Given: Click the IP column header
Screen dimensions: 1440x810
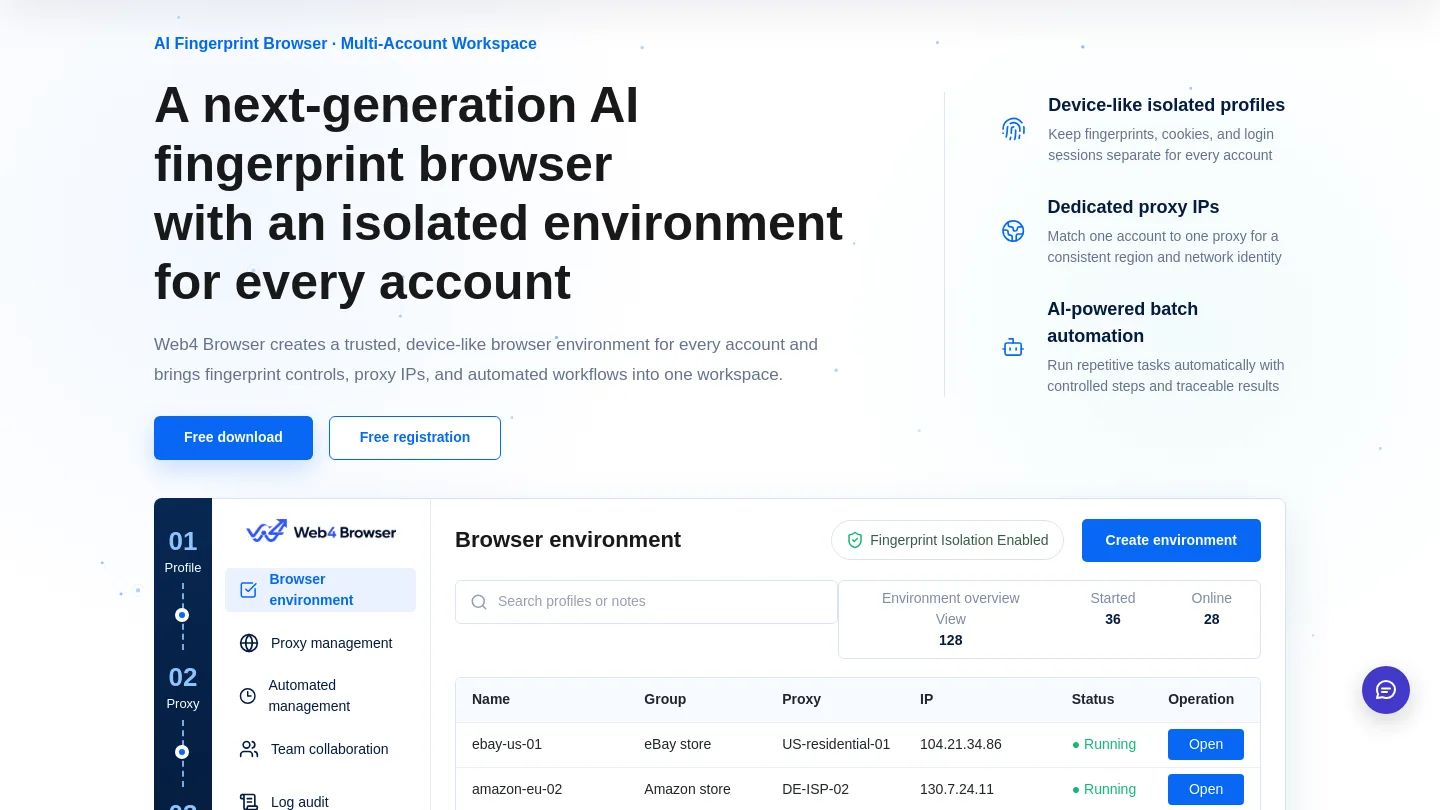Looking at the screenshot, I should point(926,700).
